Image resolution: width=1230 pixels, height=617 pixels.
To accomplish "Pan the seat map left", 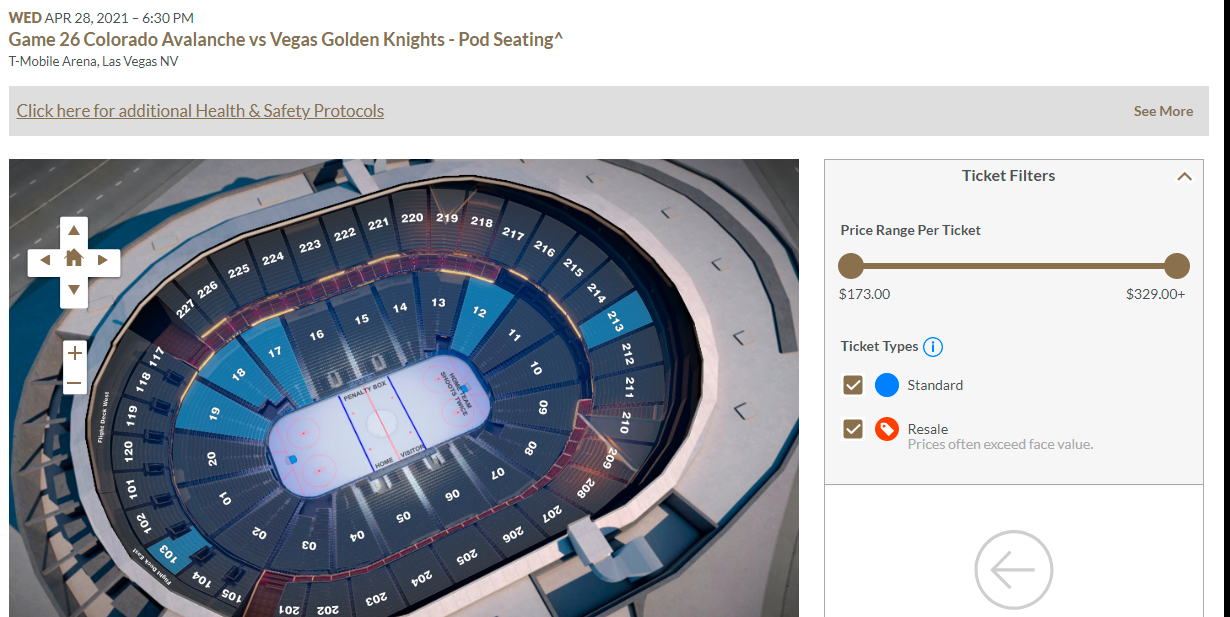I will pyautogui.click(x=44, y=260).
